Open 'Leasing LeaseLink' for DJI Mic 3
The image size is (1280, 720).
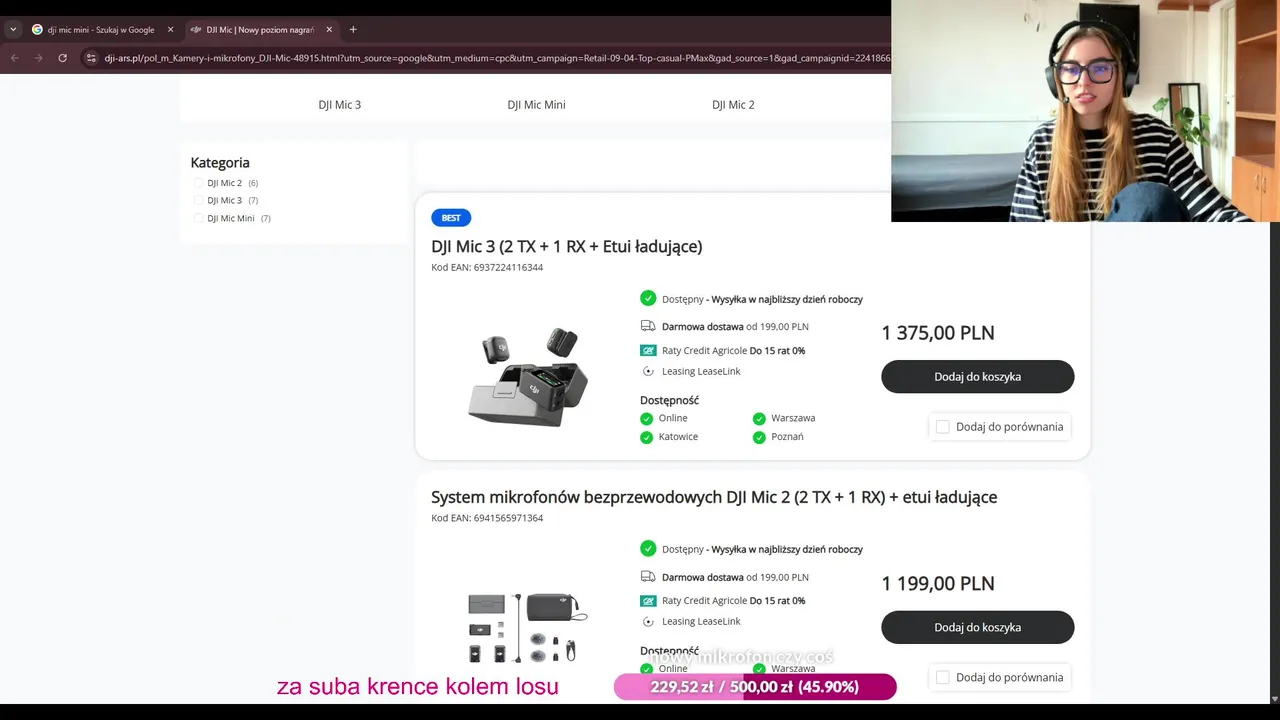coord(701,372)
